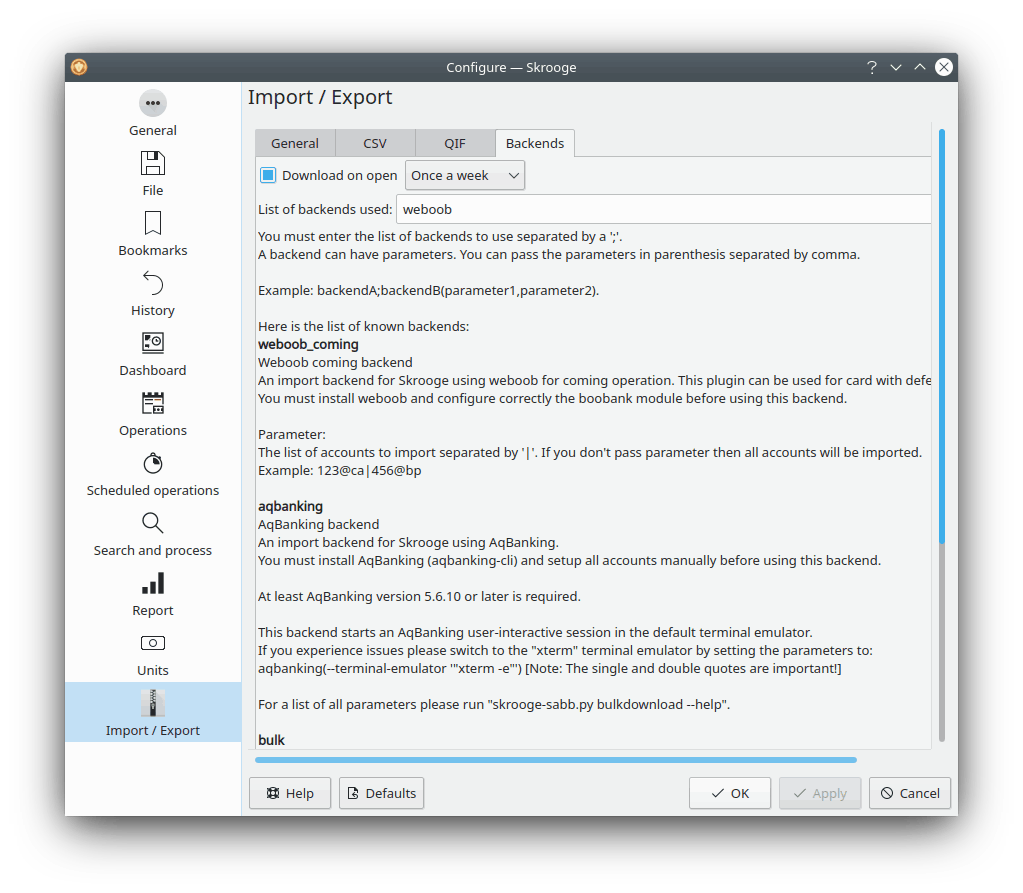Select the Report bar-chart icon
The width and height of the screenshot is (1023, 893).
(x=153, y=583)
